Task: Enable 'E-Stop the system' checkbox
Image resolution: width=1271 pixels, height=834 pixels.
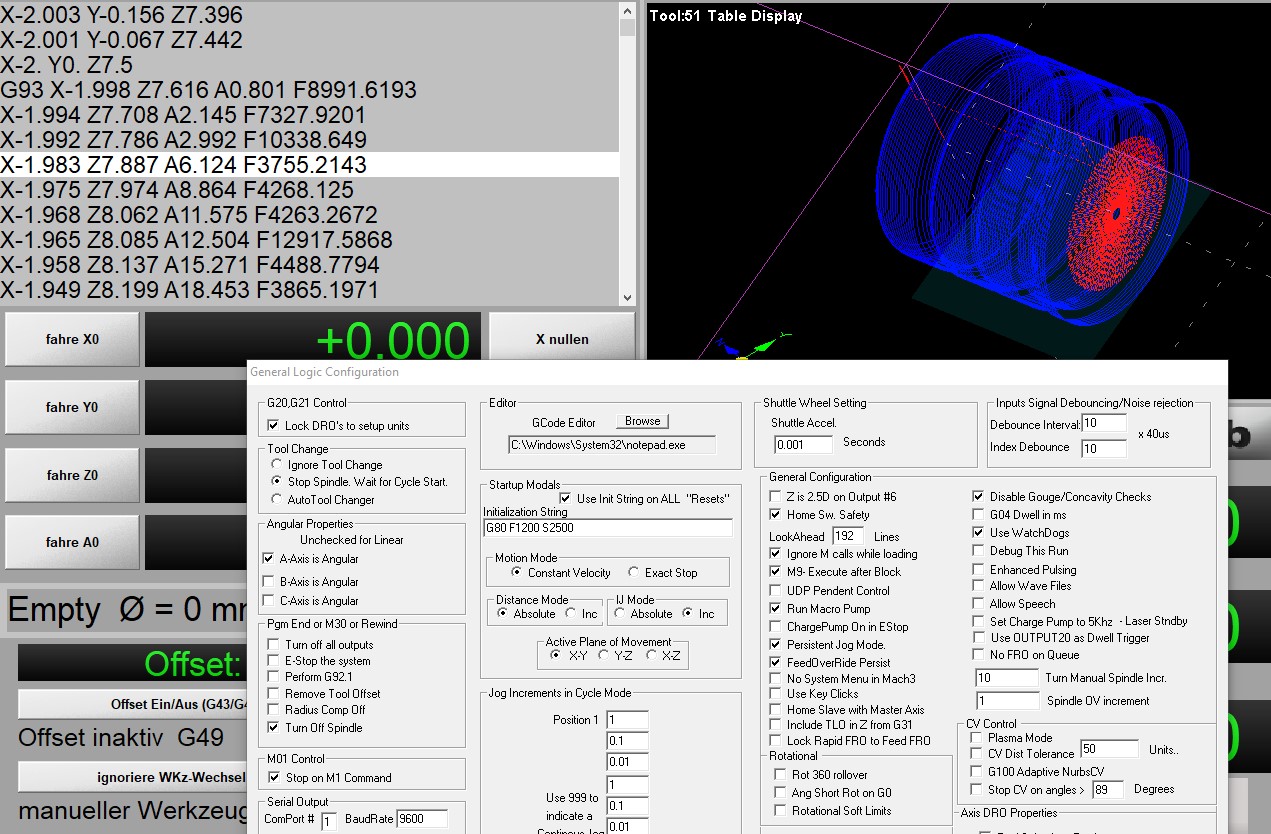Action: (274, 661)
